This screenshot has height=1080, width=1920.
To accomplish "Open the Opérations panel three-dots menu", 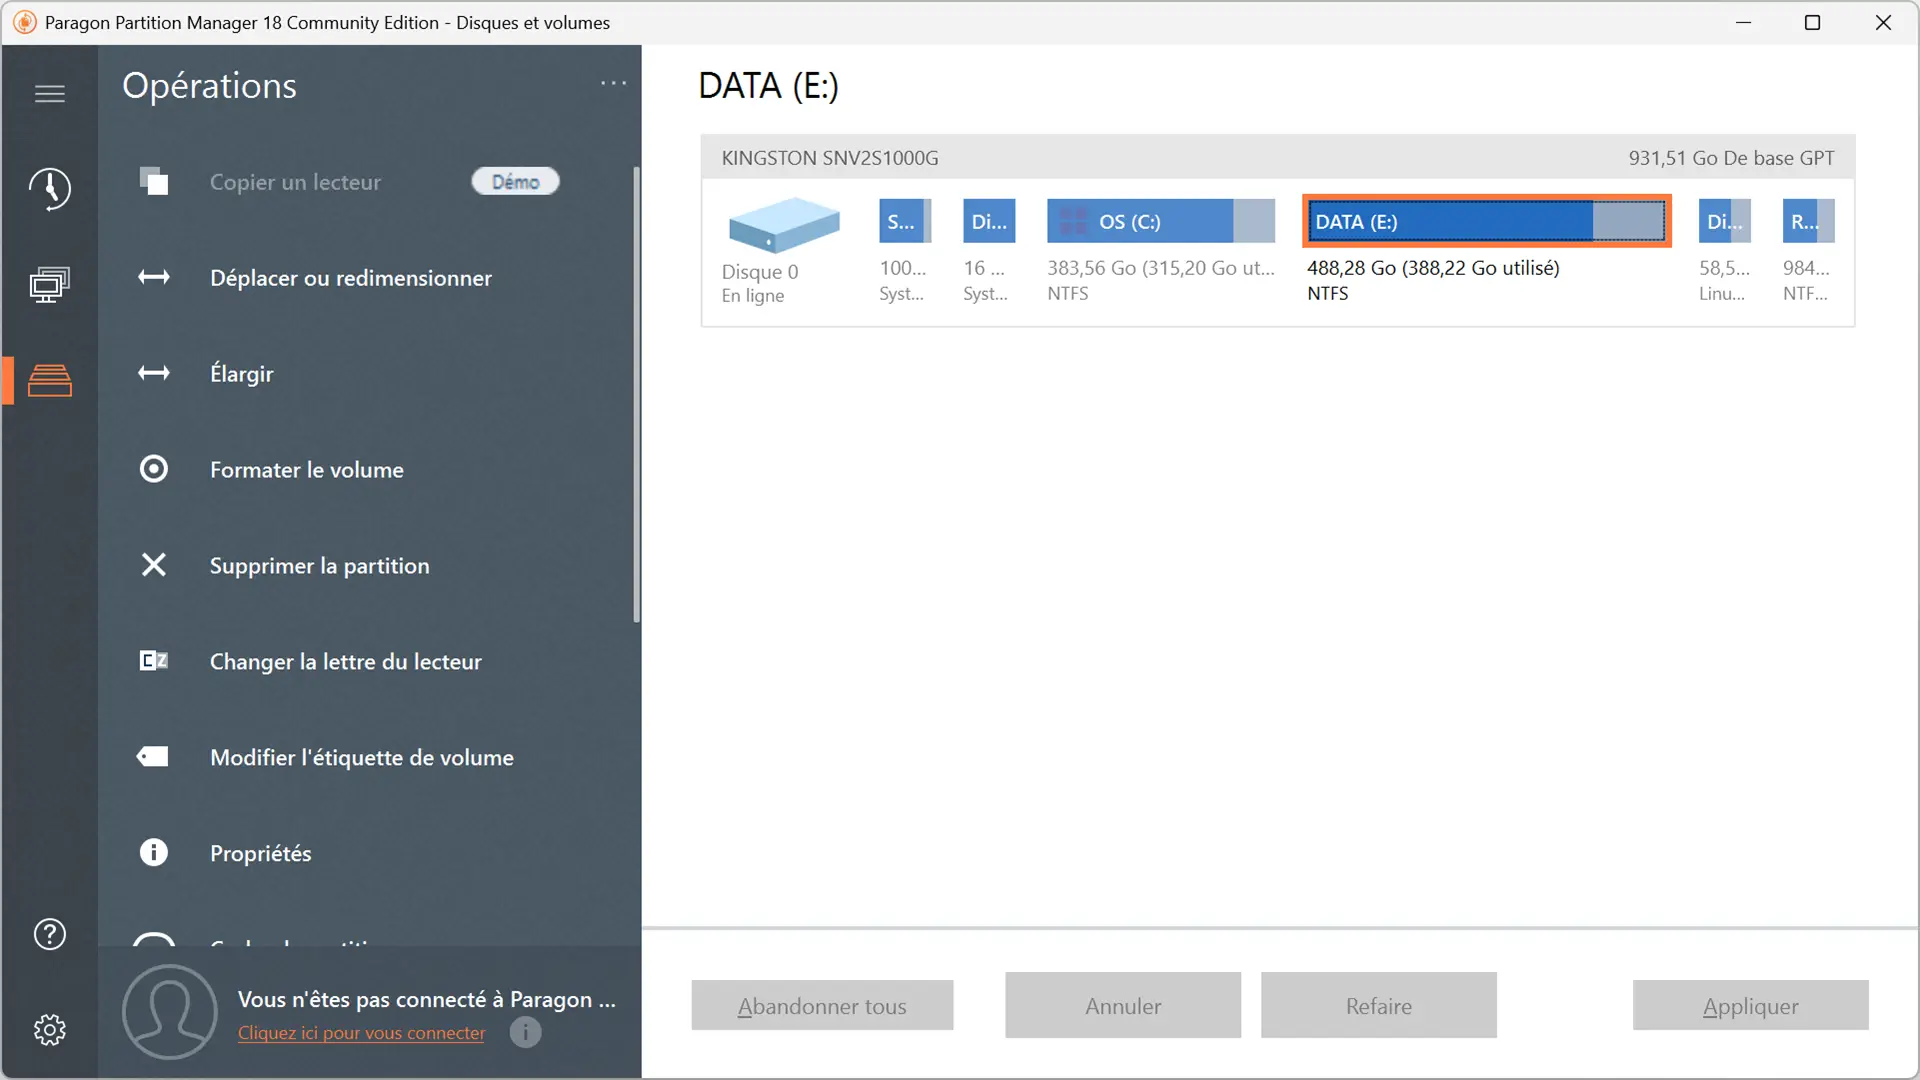I will [x=613, y=84].
